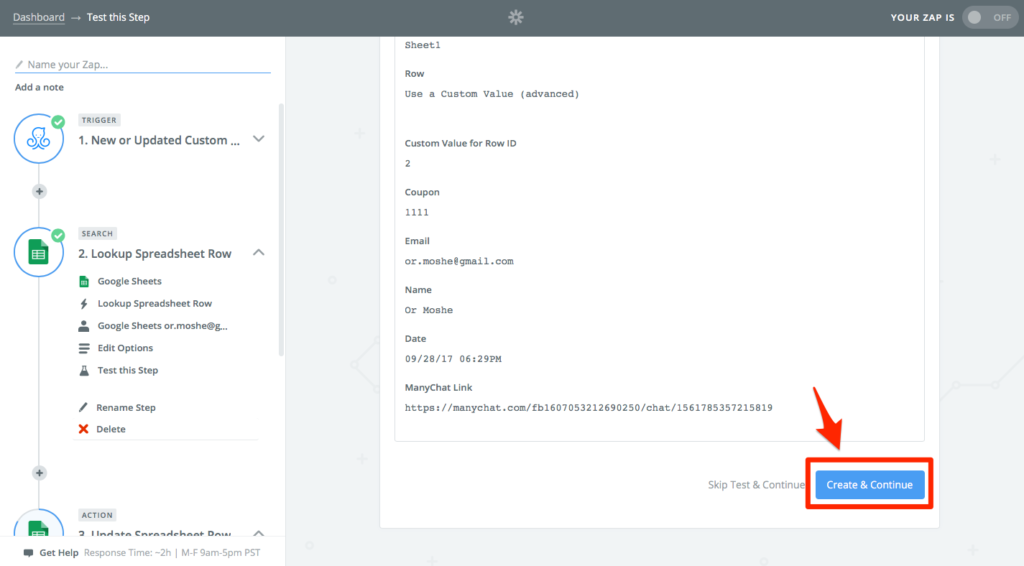The image size is (1024, 566).
Task: Click the chat bubble Get Help icon
Action: pyautogui.click(x=28, y=553)
